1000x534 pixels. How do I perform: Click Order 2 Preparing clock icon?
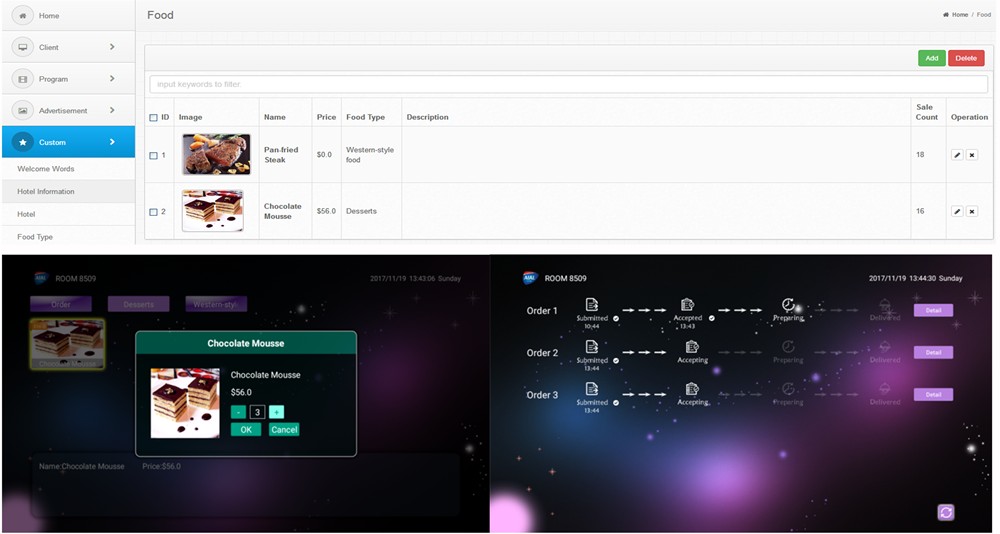tap(788, 347)
